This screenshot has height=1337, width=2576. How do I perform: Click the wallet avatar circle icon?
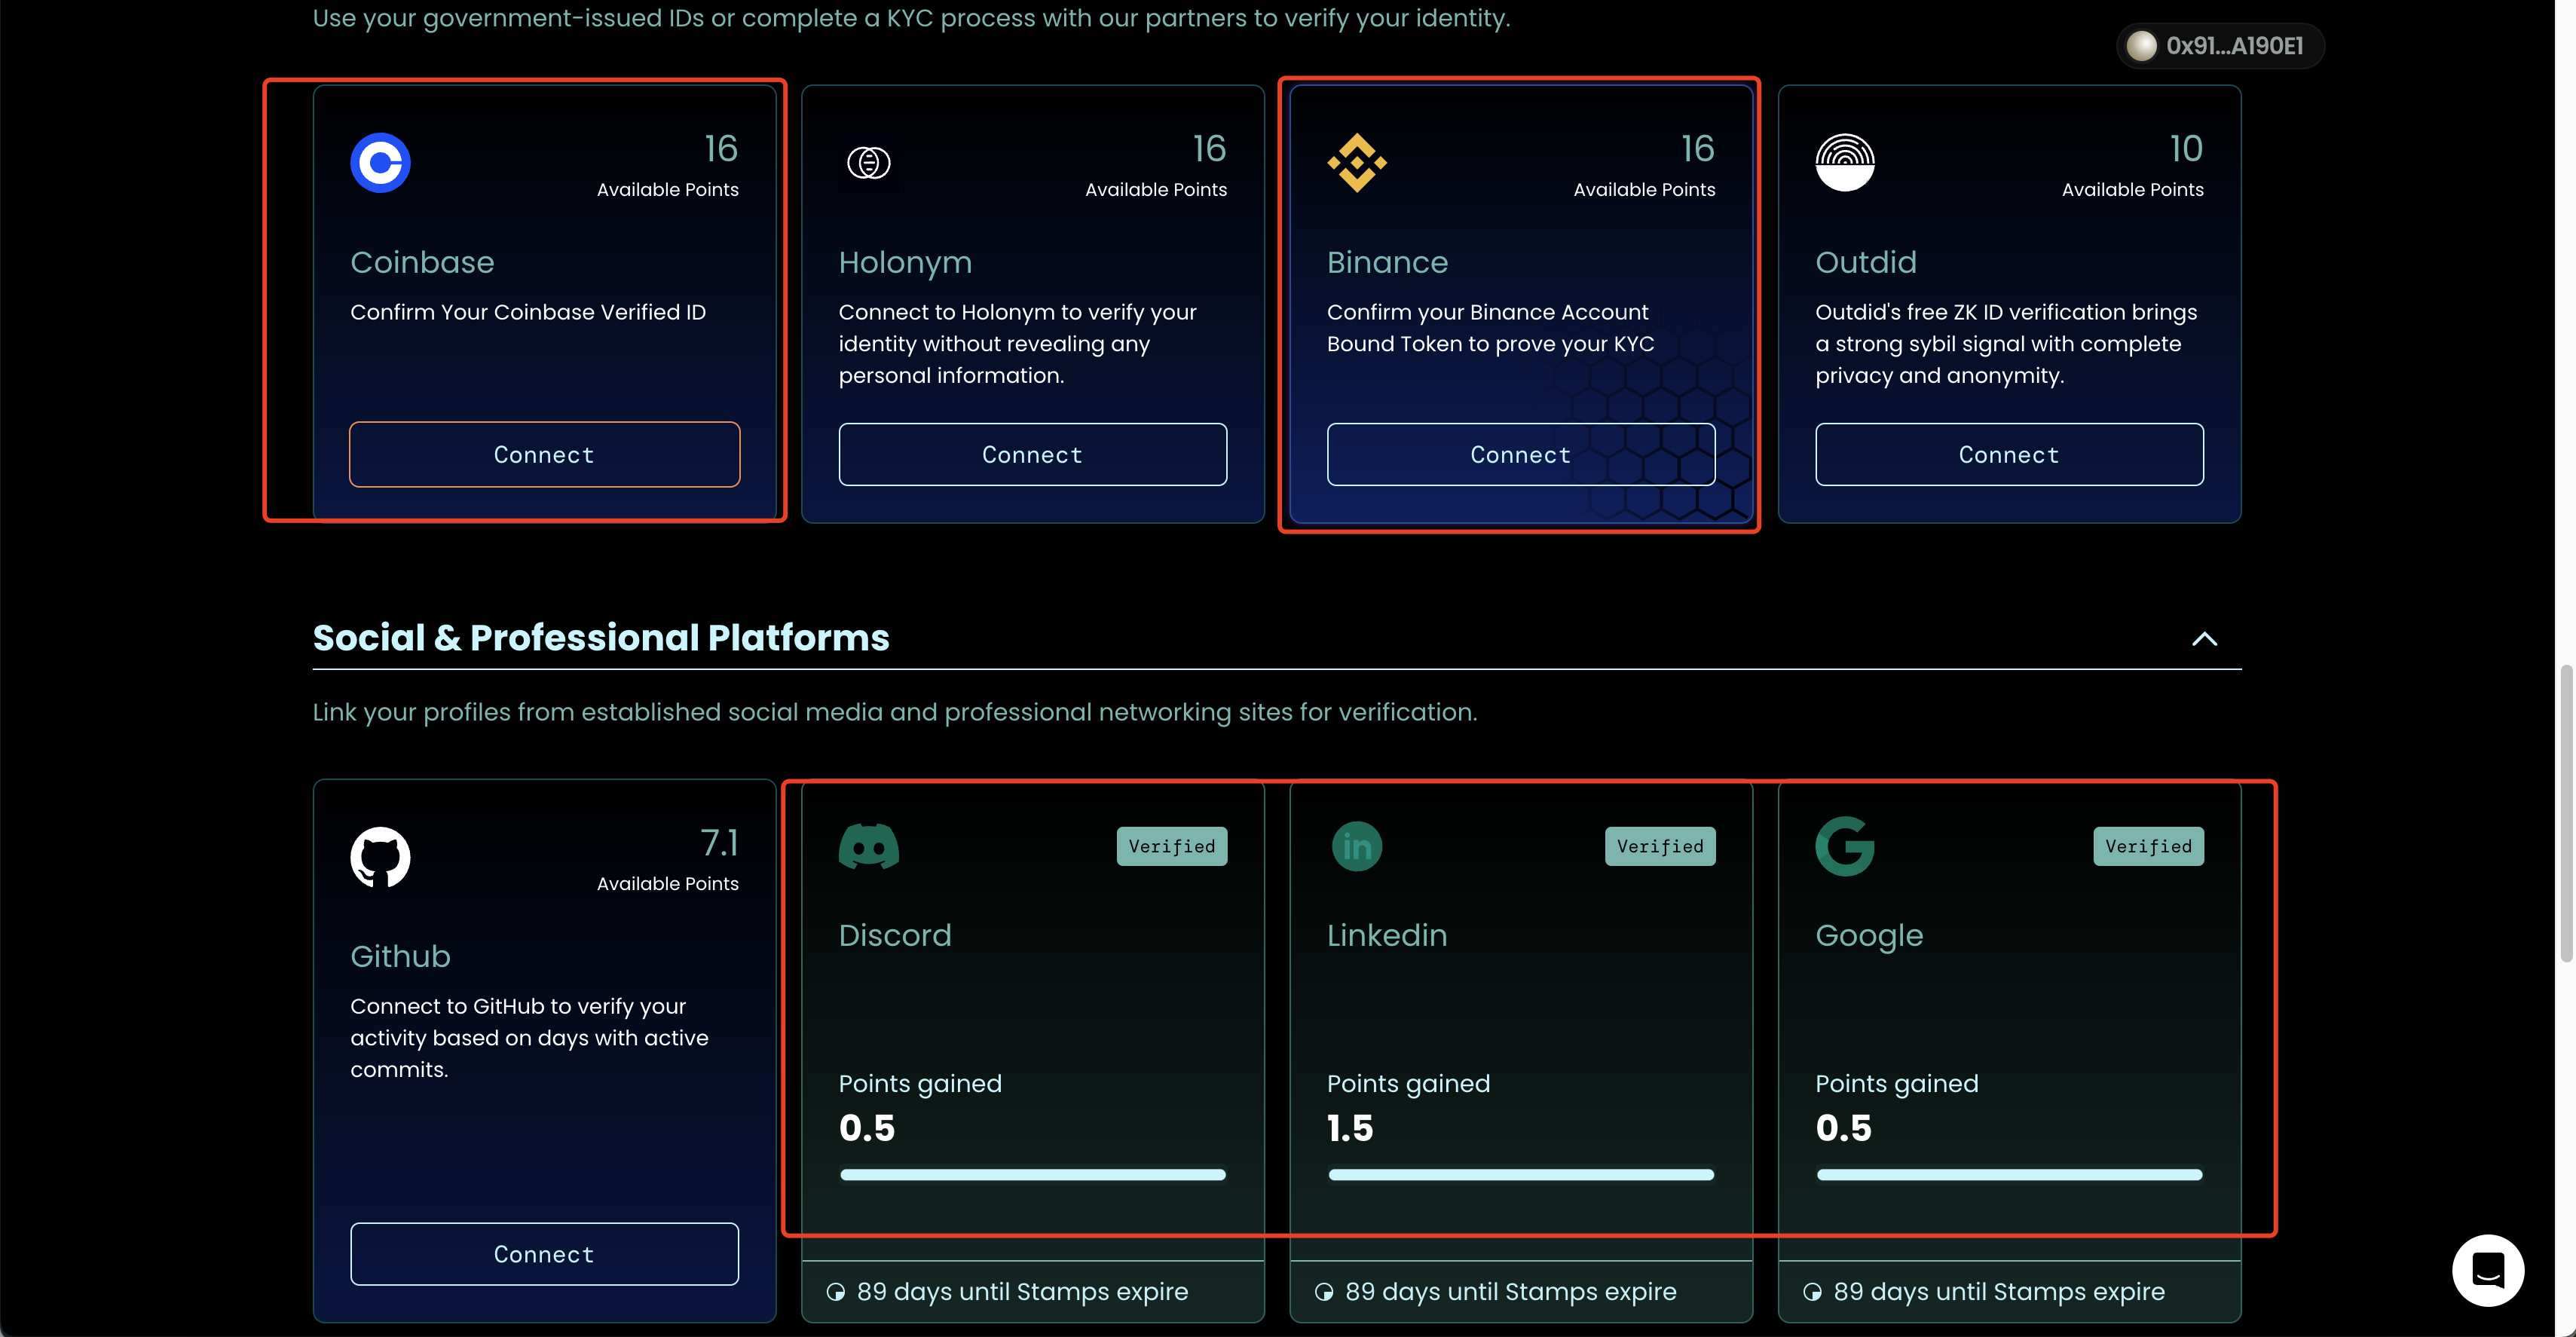2141,46
